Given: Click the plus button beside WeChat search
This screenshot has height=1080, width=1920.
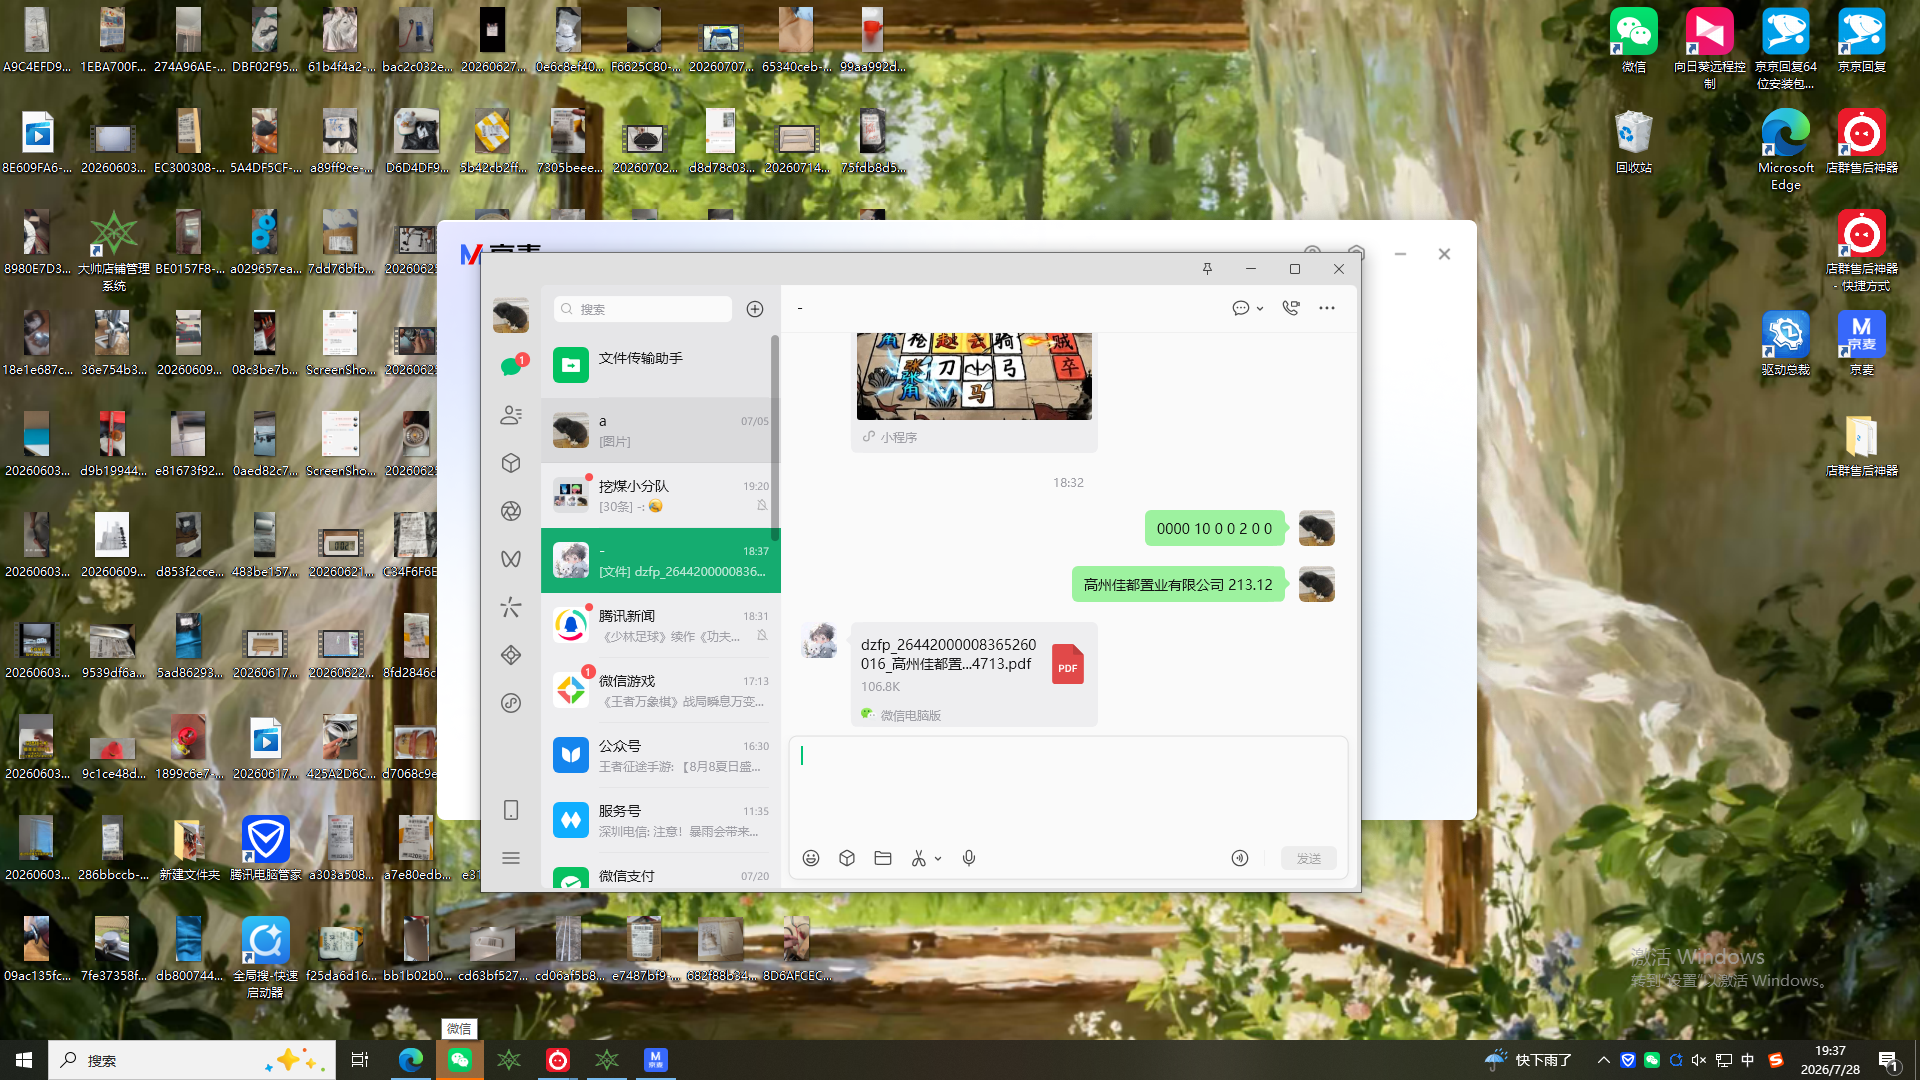Looking at the screenshot, I should (x=755, y=309).
